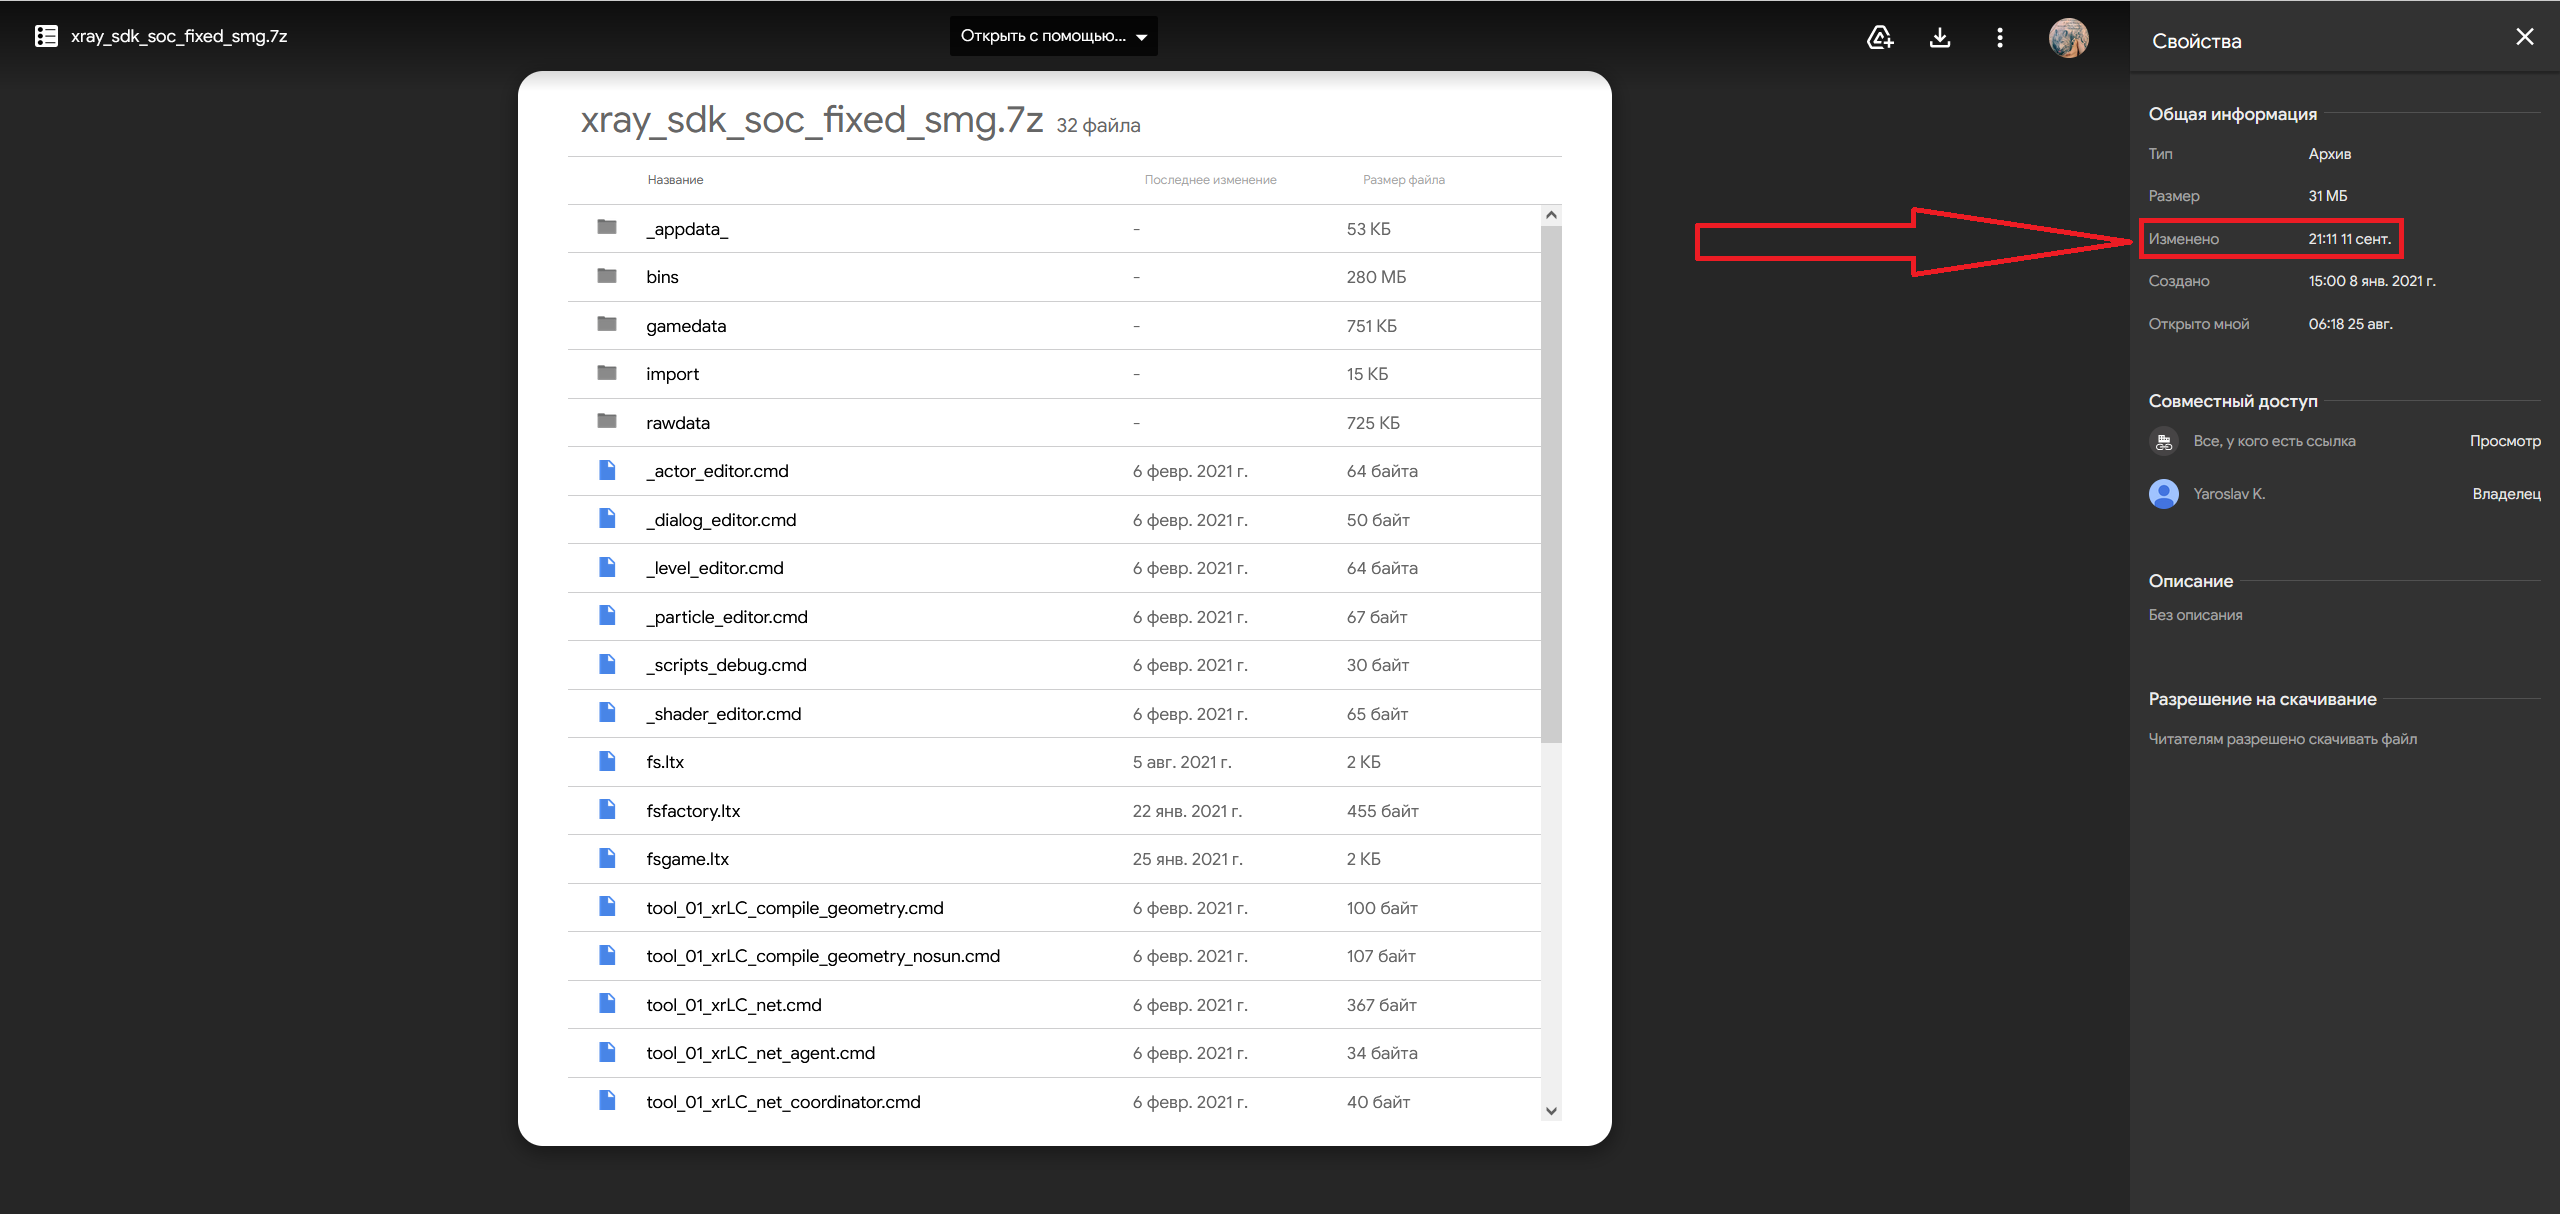
Task: Click the file list scrollbar thumb
Action: (x=1551, y=485)
